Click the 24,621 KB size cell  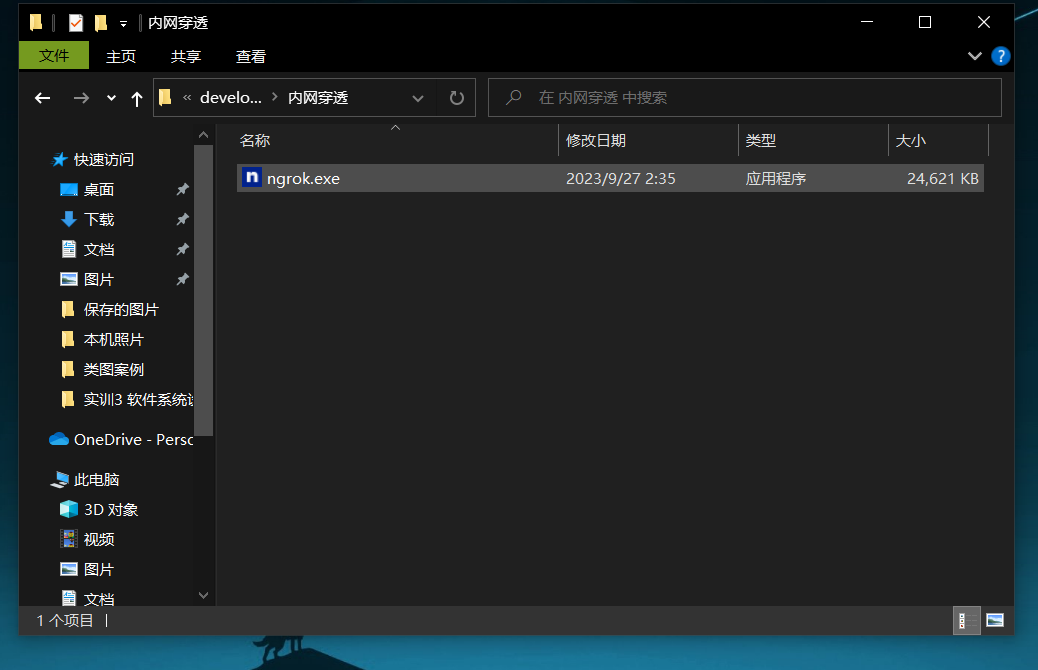[943, 179]
